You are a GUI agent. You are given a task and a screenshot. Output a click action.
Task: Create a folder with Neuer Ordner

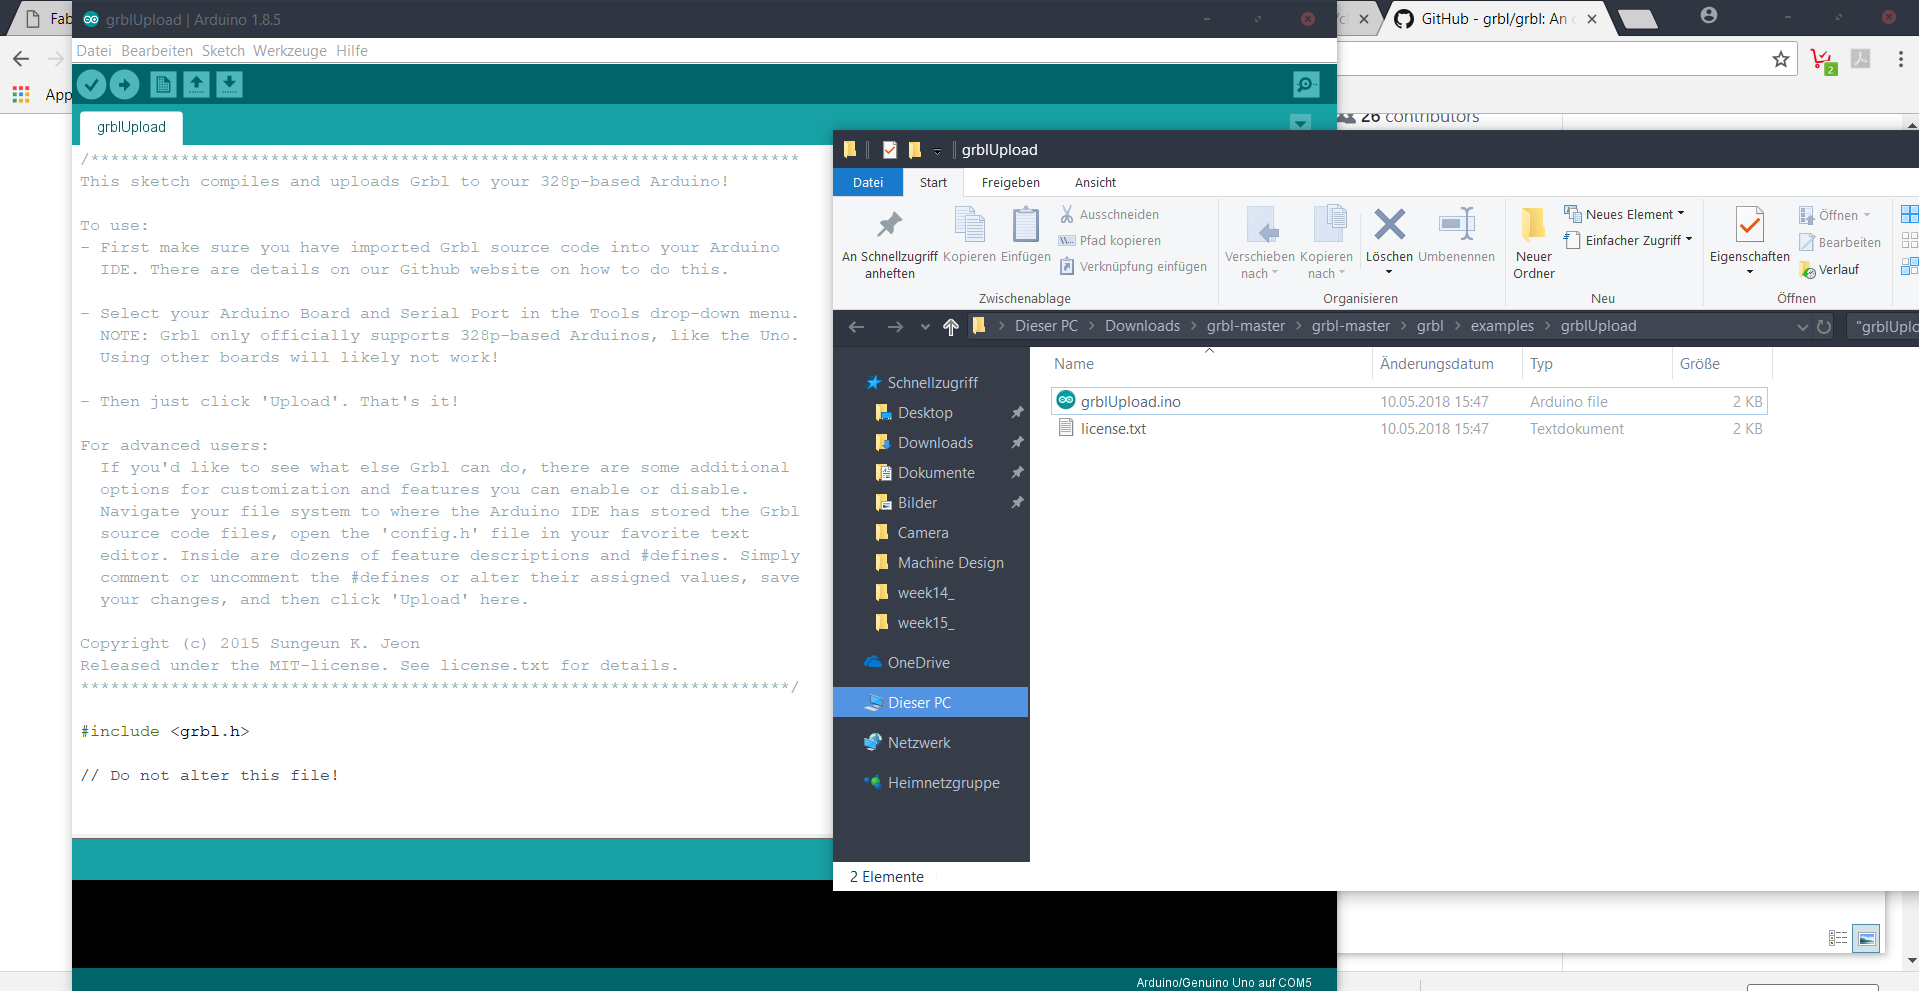coord(1533,243)
